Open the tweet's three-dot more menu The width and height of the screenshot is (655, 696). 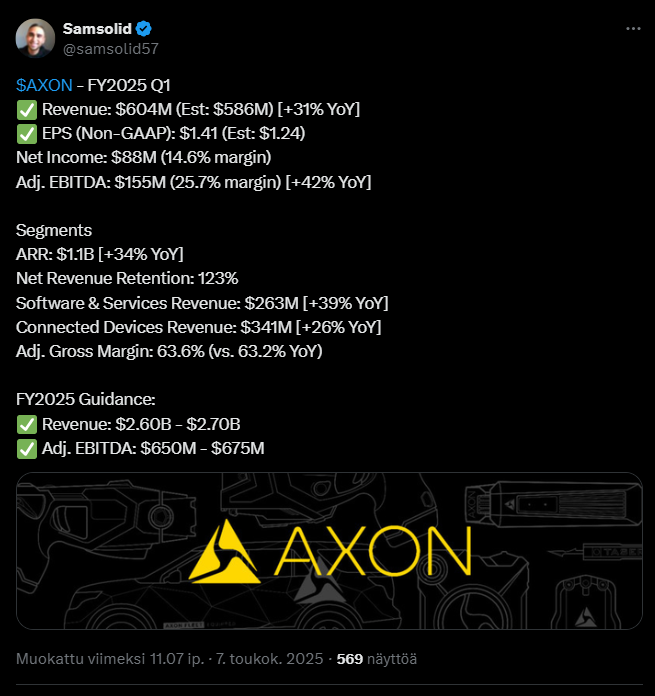pyautogui.click(x=632, y=29)
